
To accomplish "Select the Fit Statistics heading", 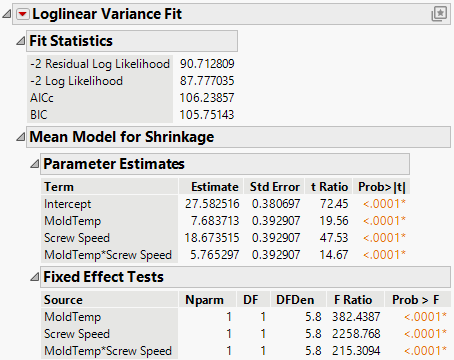I will [x=71, y=41].
